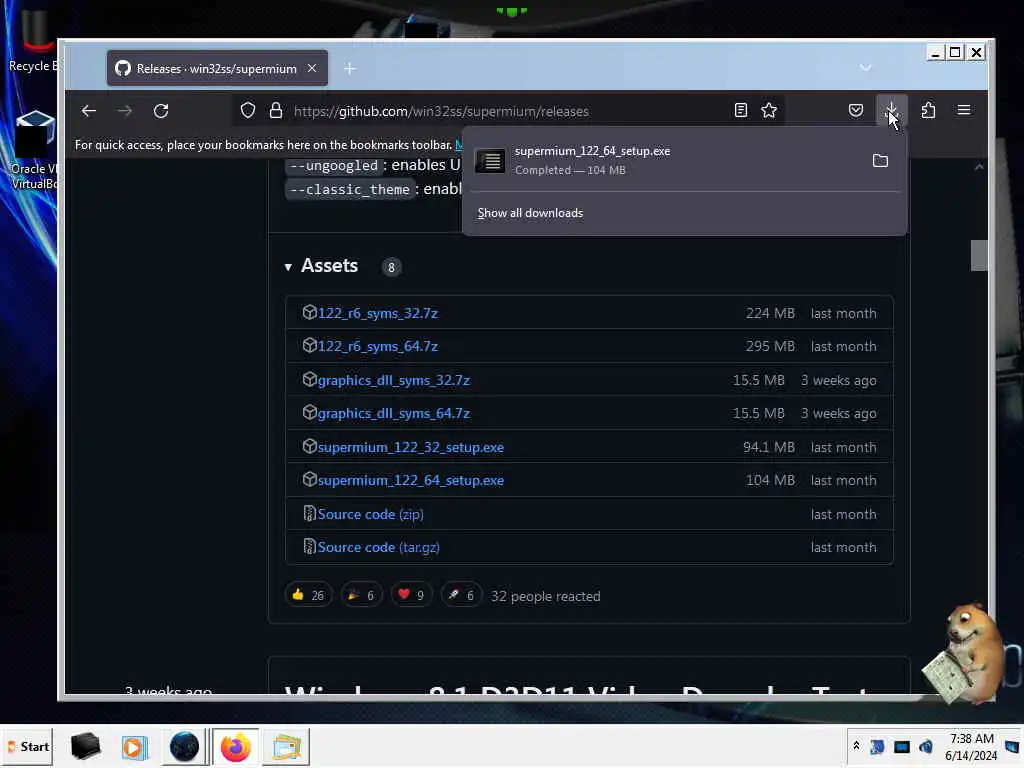The height and width of the screenshot is (768, 1024).
Task: Reload the current GitHub page
Action: (x=161, y=111)
